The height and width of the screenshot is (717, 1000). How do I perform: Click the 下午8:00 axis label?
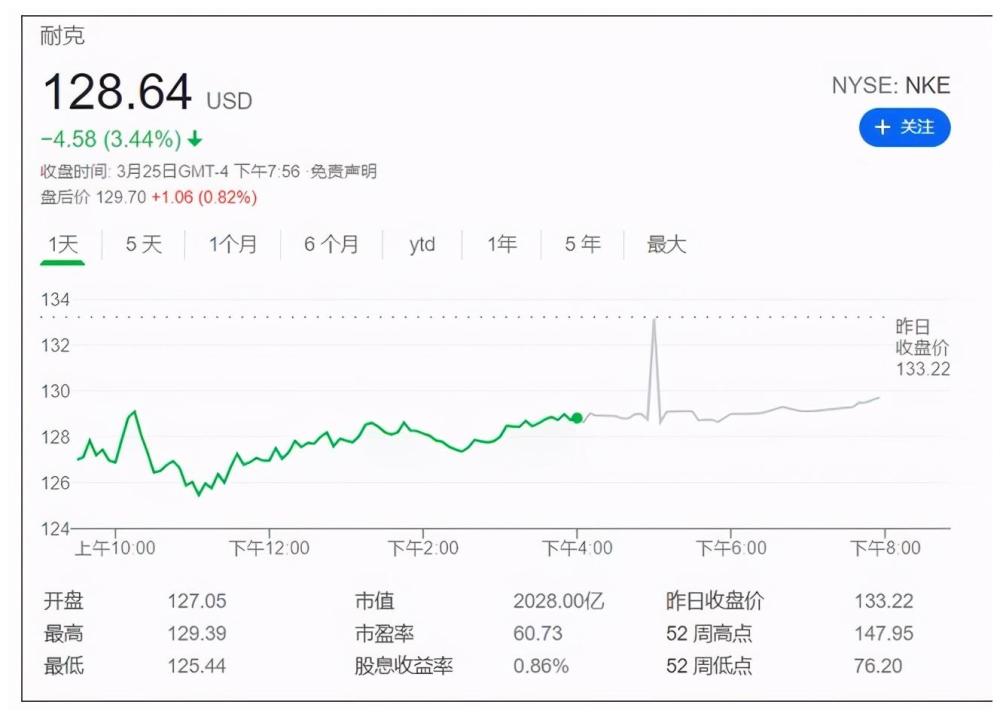point(885,548)
